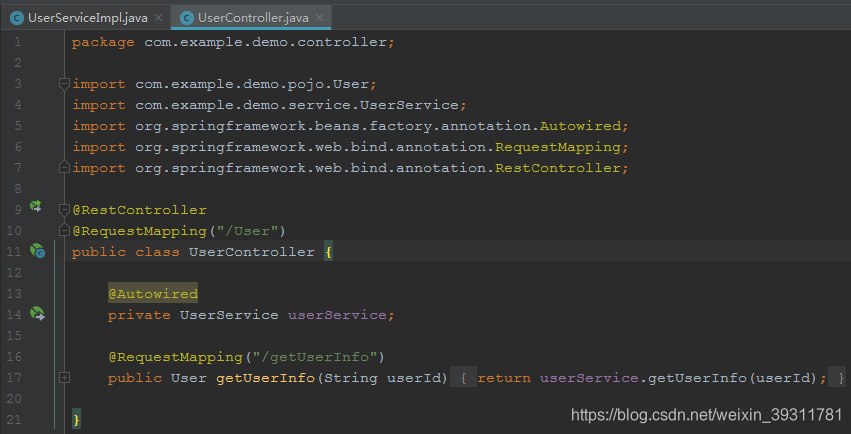Screen dimensions: 851x434
Task: Click line number 13 in the gutter
Action: click(14, 293)
